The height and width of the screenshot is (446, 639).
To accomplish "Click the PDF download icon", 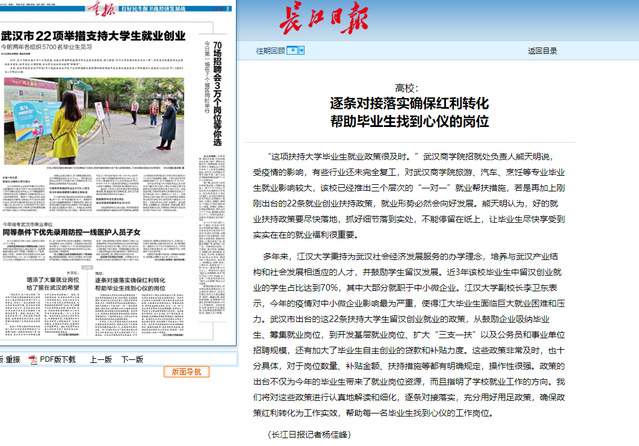I will tap(33, 360).
